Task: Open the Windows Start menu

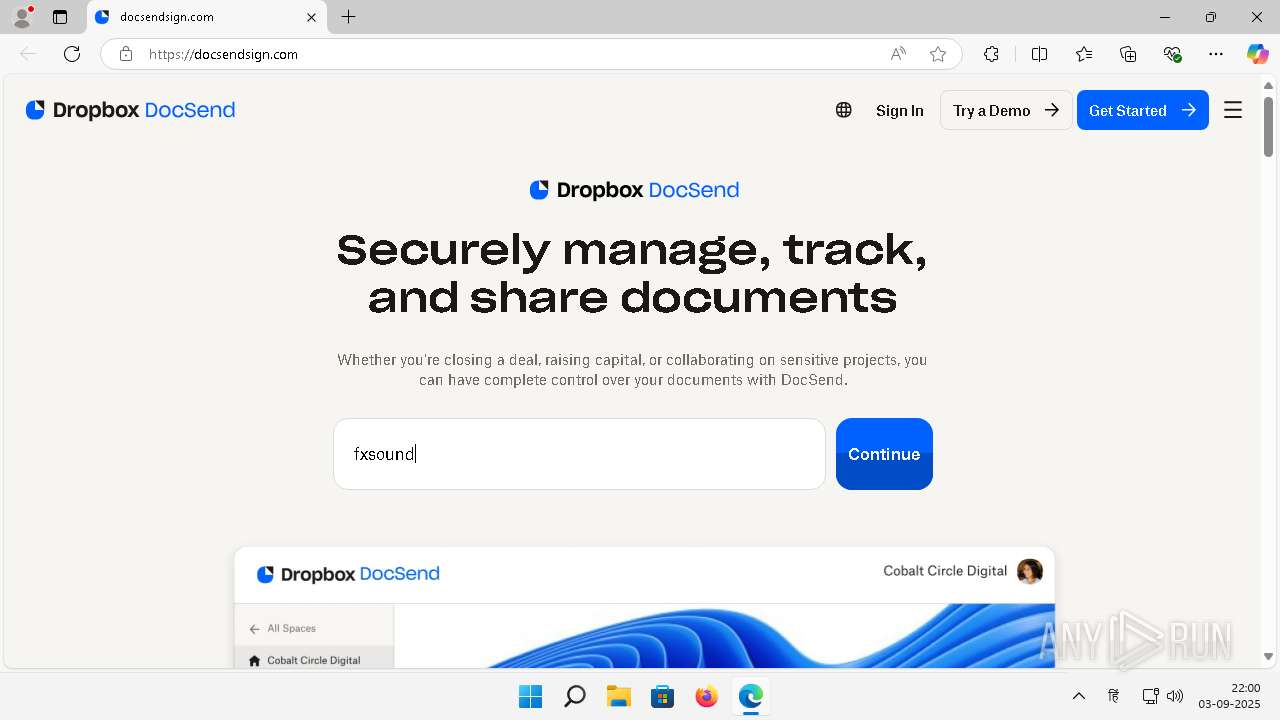Action: (x=530, y=696)
